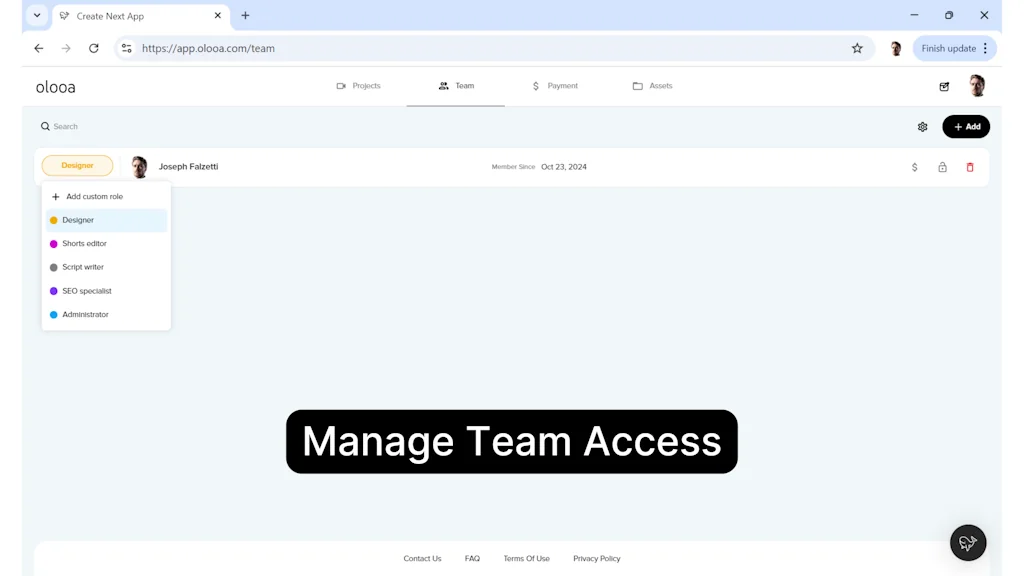Pick Script writer from role list

coord(83,268)
